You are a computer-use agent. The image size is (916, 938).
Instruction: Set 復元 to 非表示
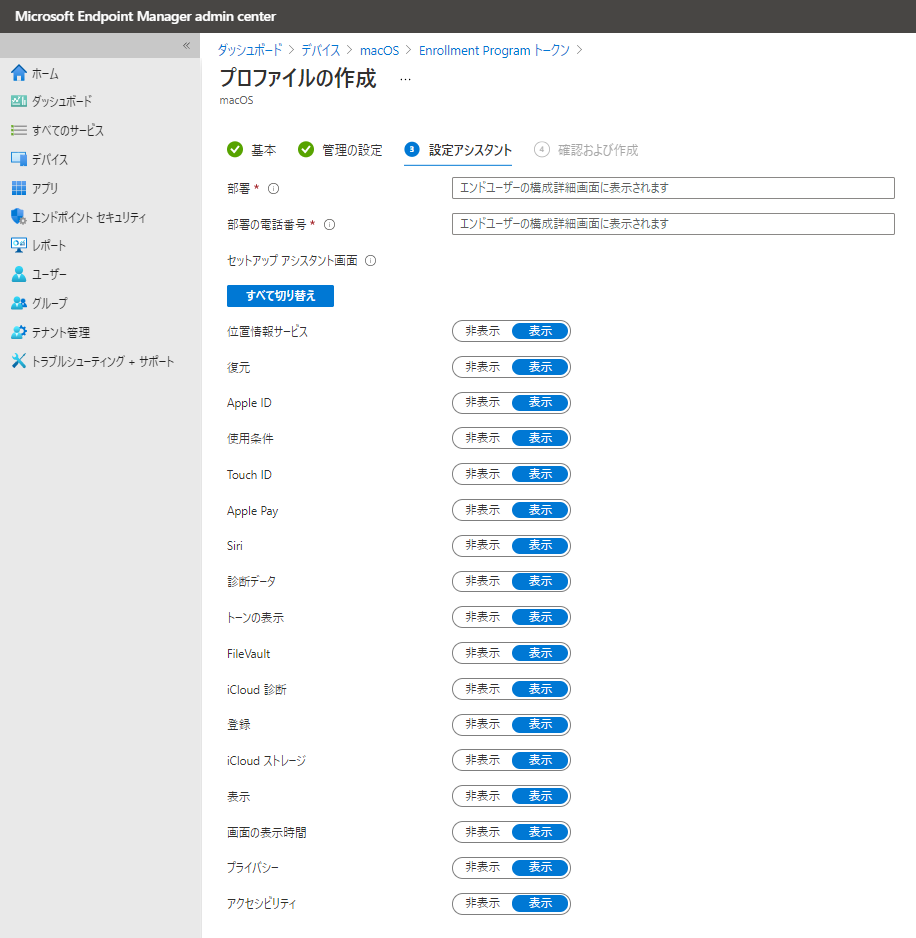tap(482, 367)
